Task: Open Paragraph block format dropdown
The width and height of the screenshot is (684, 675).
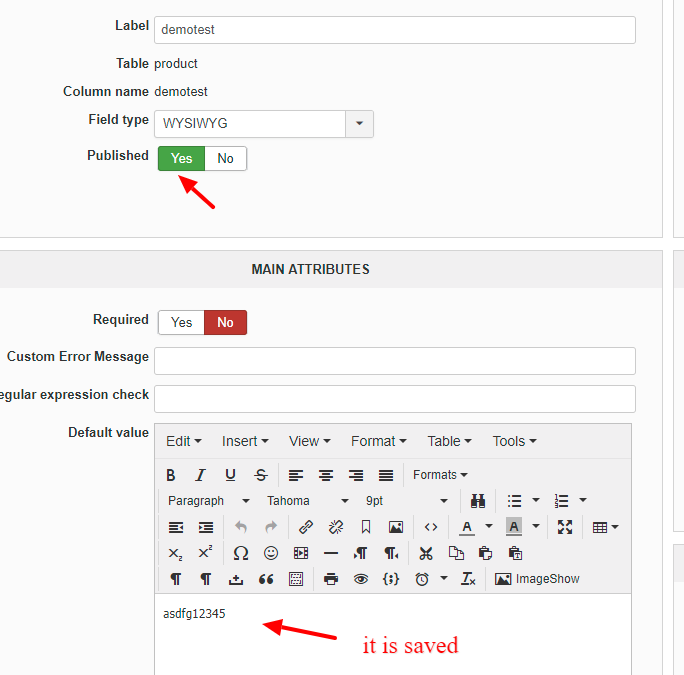Action: tap(209, 501)
